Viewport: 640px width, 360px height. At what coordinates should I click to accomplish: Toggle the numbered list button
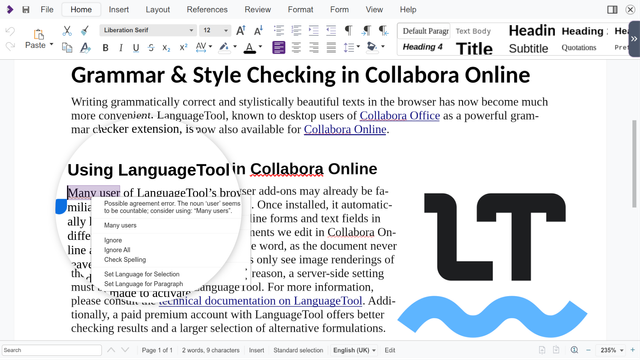click(296, 31)
